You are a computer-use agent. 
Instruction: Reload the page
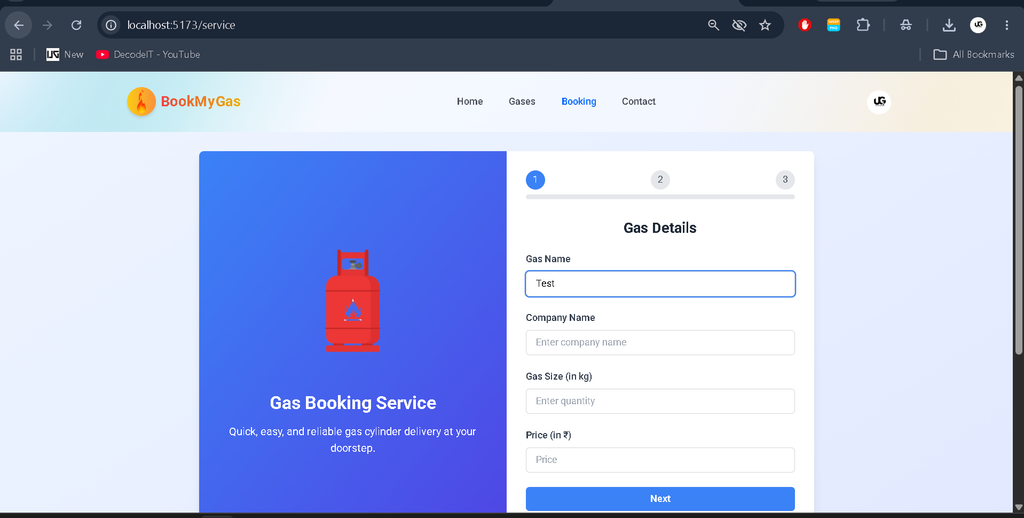tap(76, 25)
